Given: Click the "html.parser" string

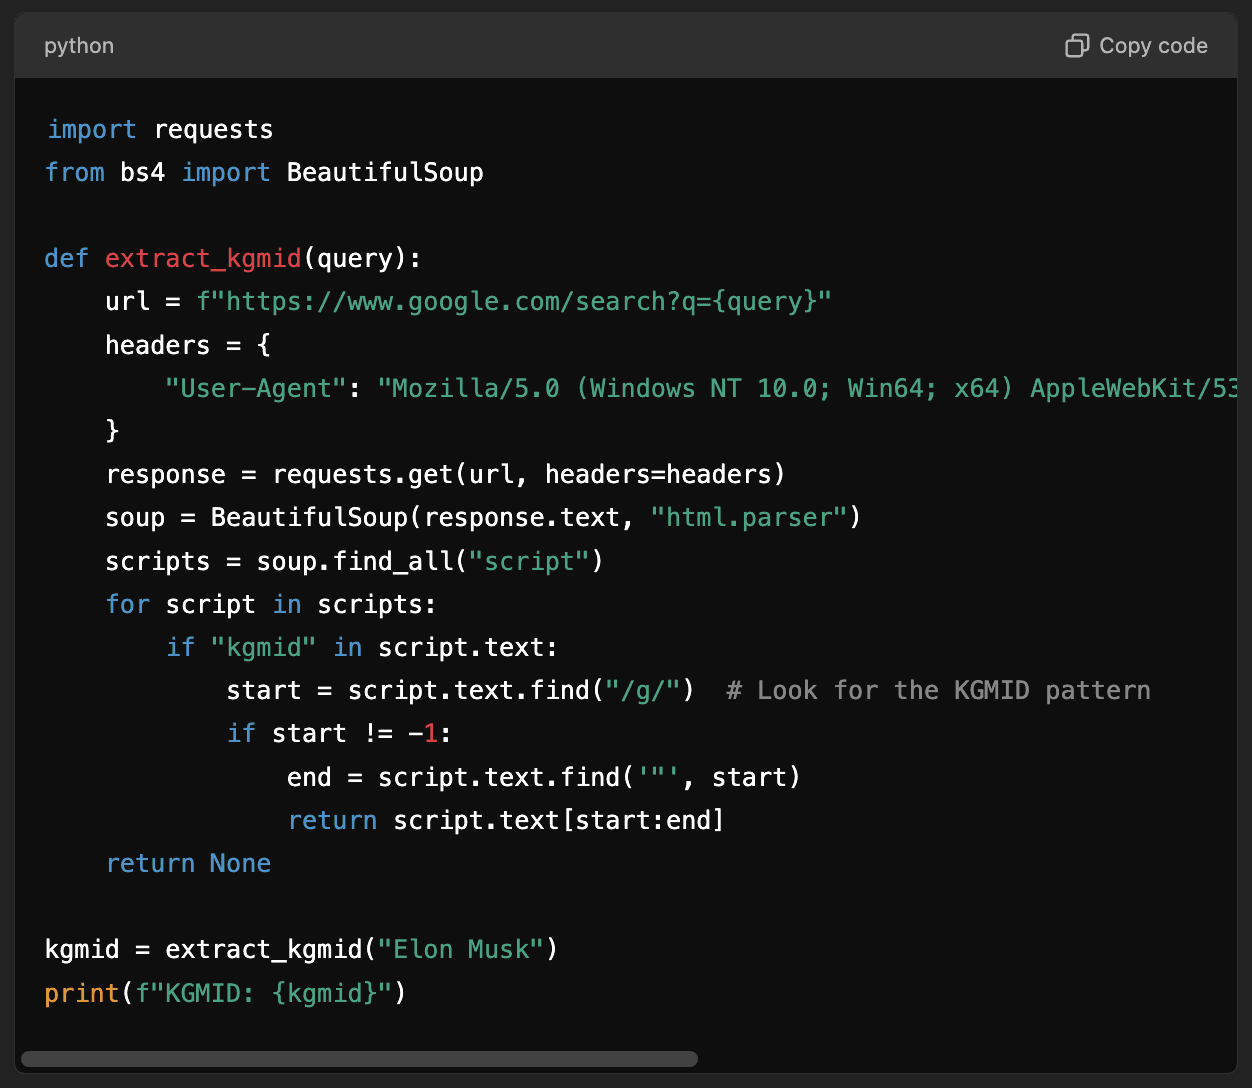Looking at the screenshot, I should pyautogui.click(x=749, y=517).
